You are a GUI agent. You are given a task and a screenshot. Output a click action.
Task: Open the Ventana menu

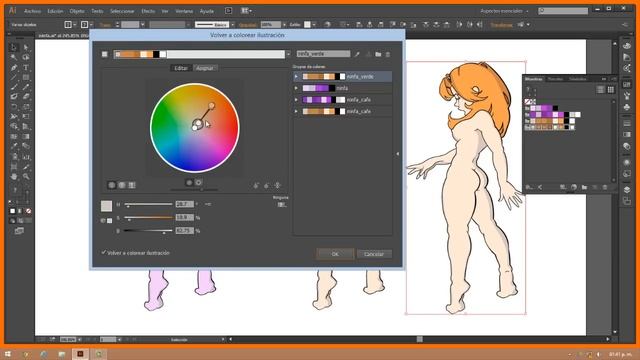pos(184,11)
